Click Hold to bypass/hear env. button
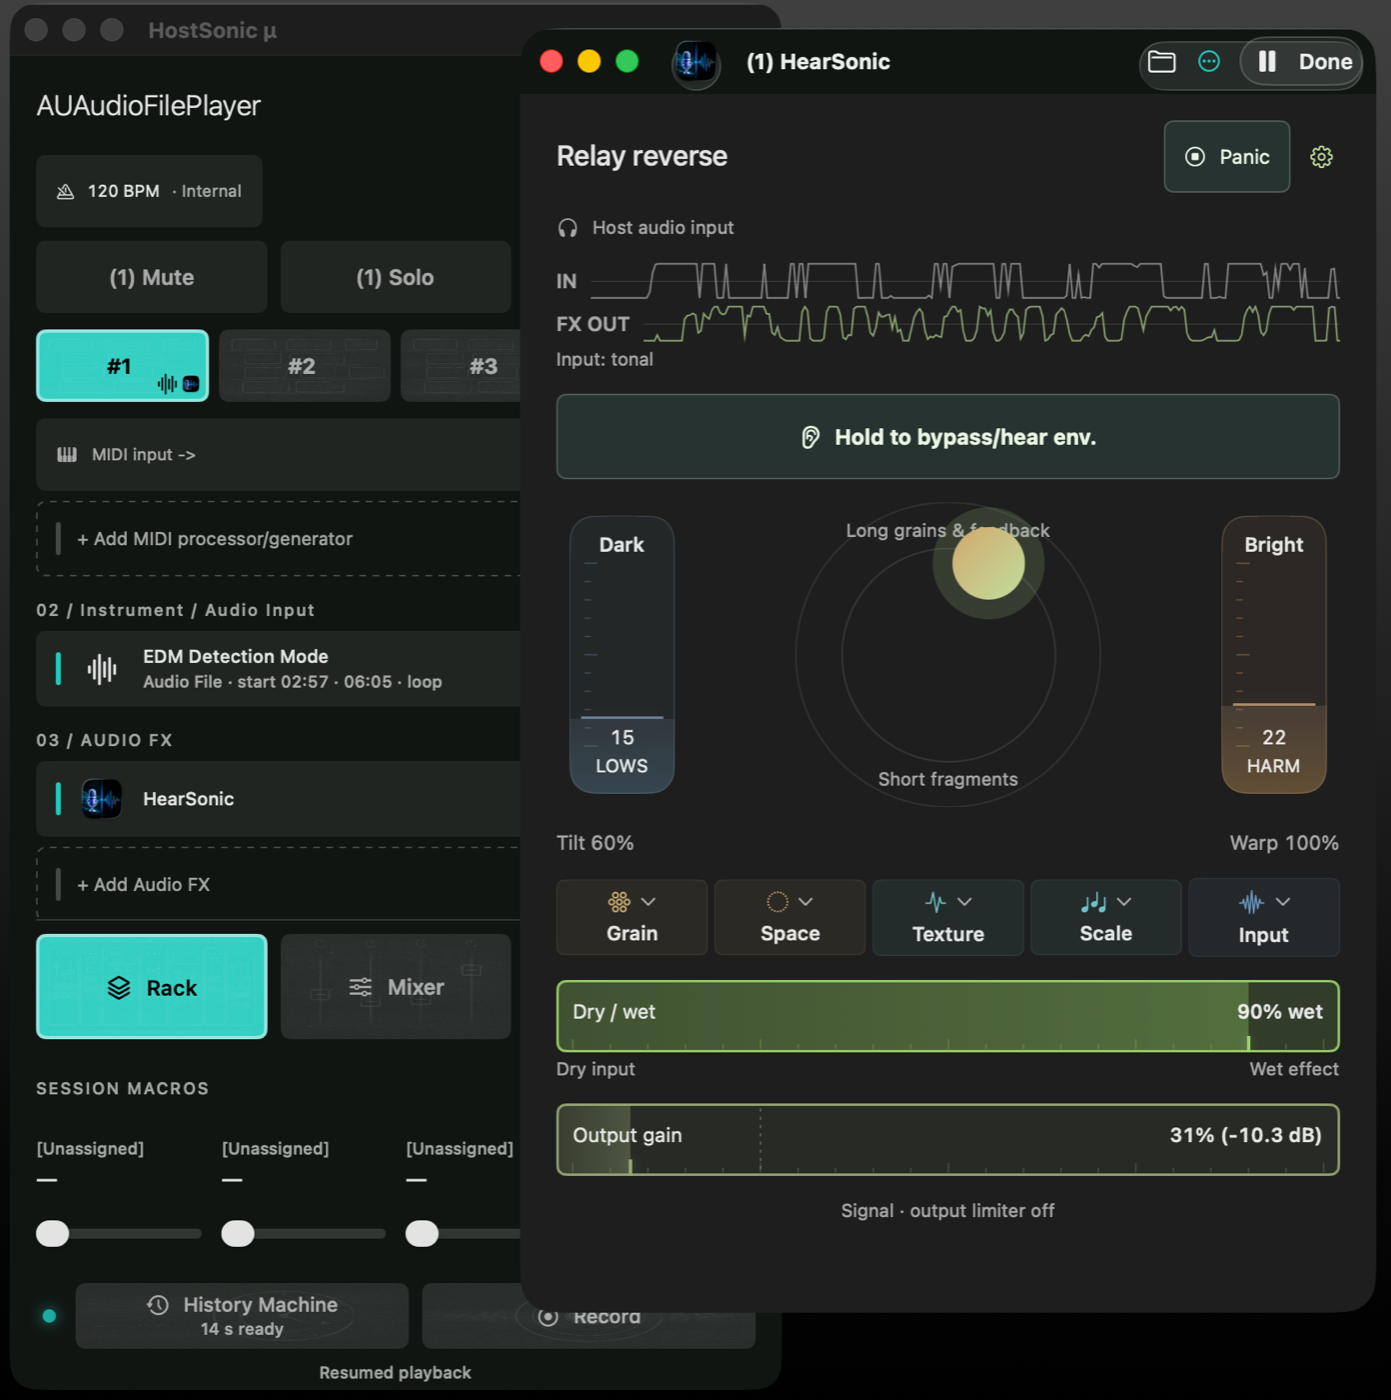The height and width of the screenshot is (1400, 1391). [x=947, y=437]
